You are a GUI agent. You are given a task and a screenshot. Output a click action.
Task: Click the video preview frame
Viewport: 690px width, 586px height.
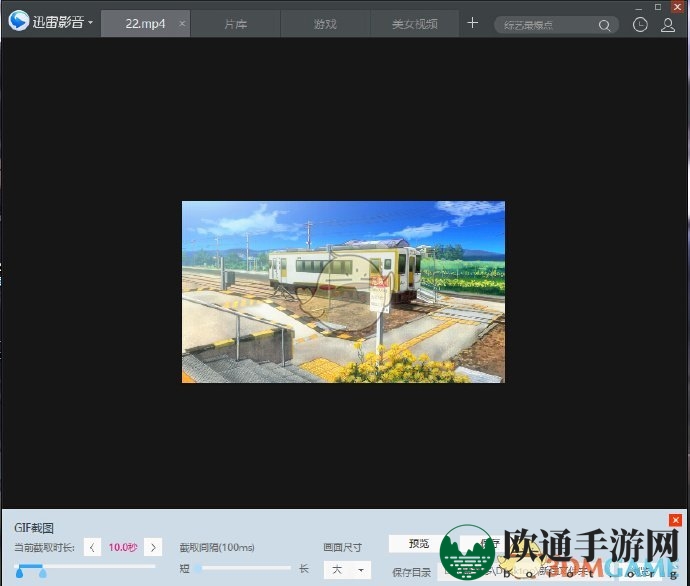point(343,292)
